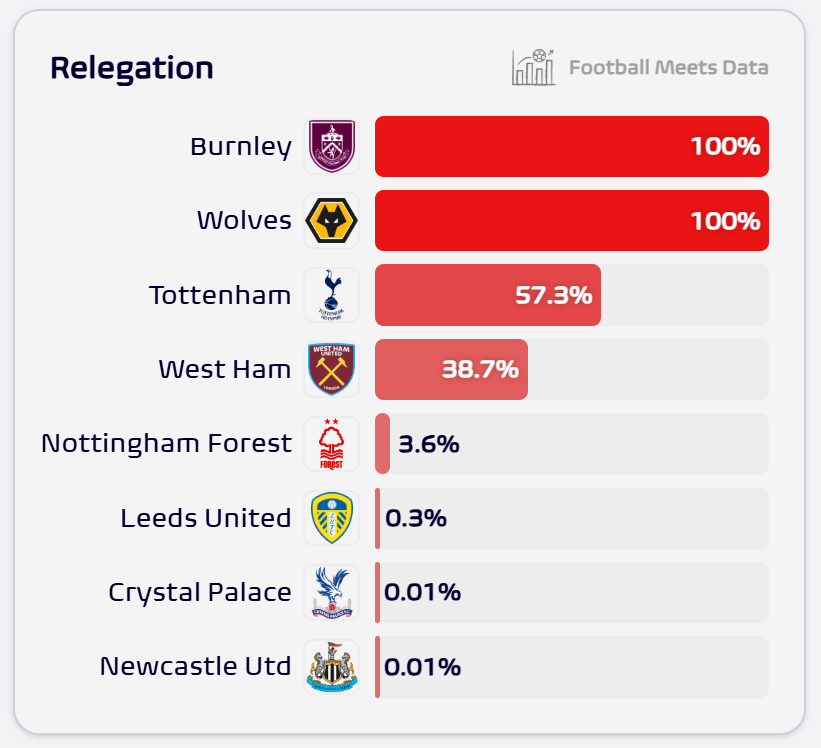This screenshot has width=821, height=748.
Task: Click the Newcastle Utd crest icon
Action: 331,666
